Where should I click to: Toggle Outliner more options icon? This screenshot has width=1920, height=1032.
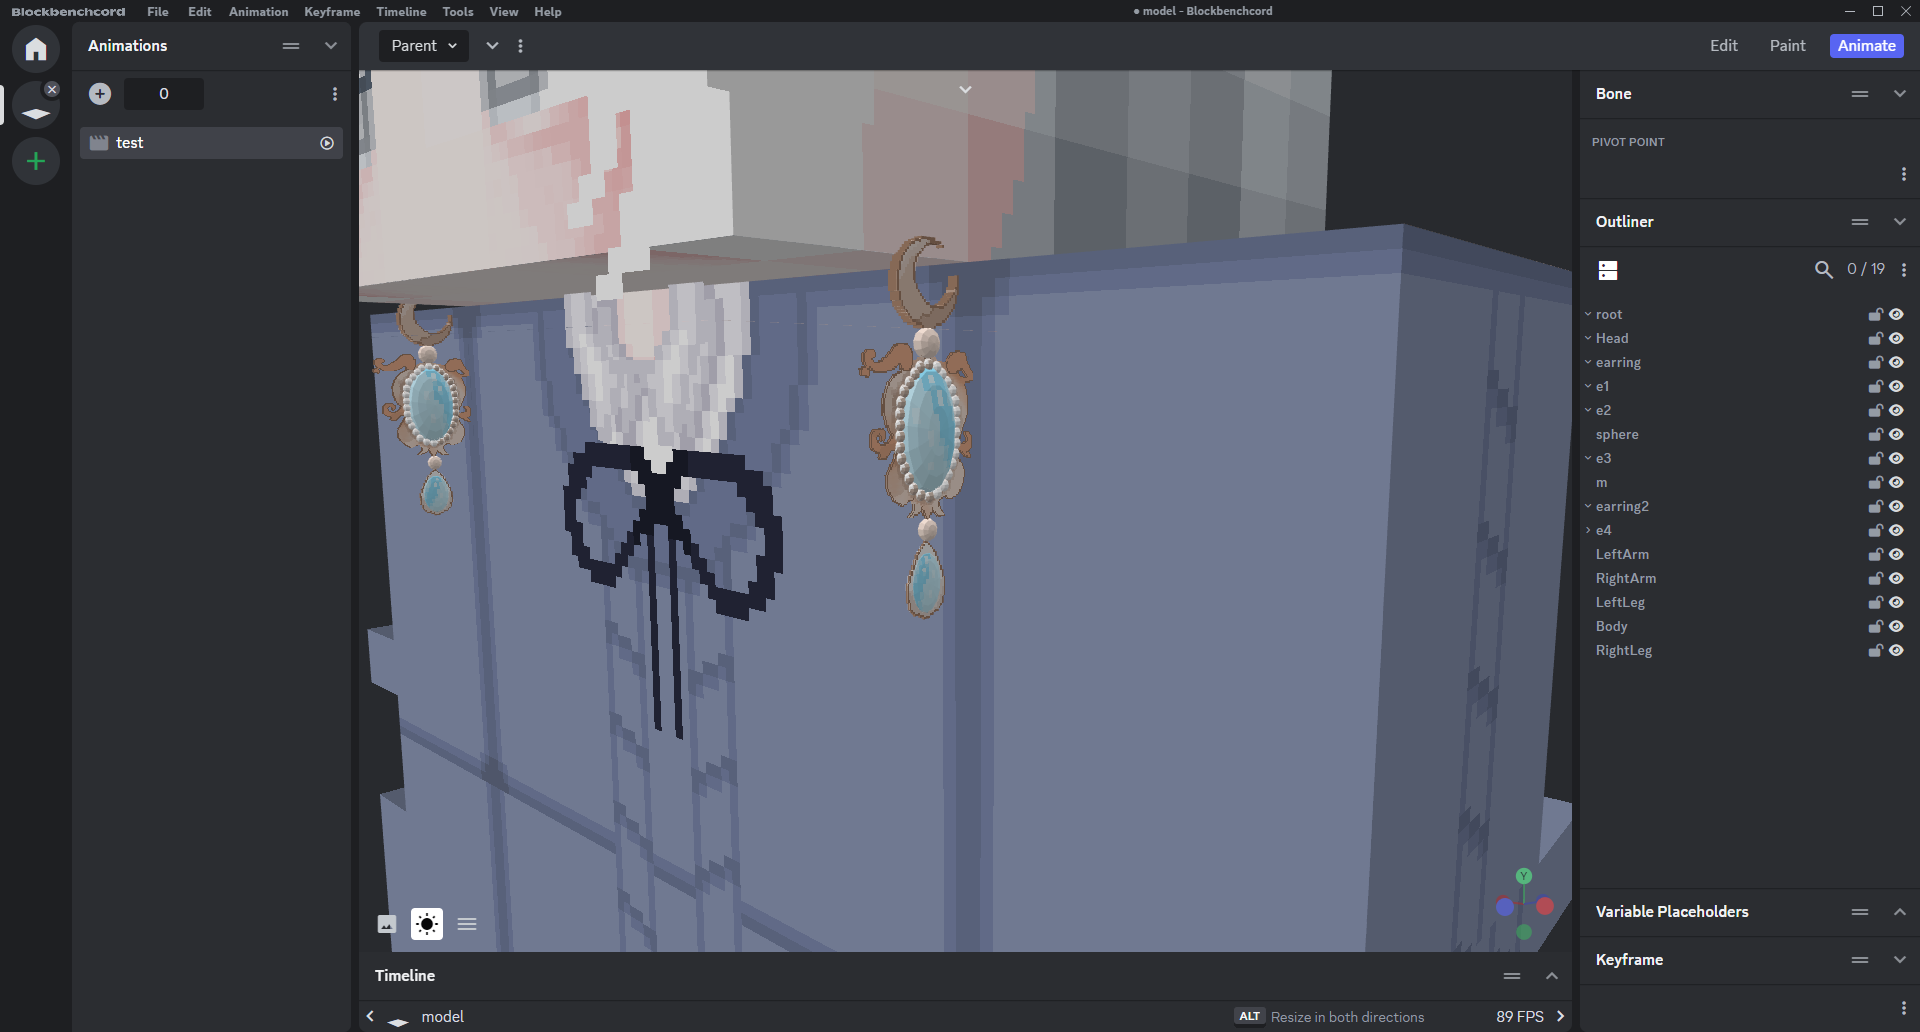click(x=1904, y=270)
